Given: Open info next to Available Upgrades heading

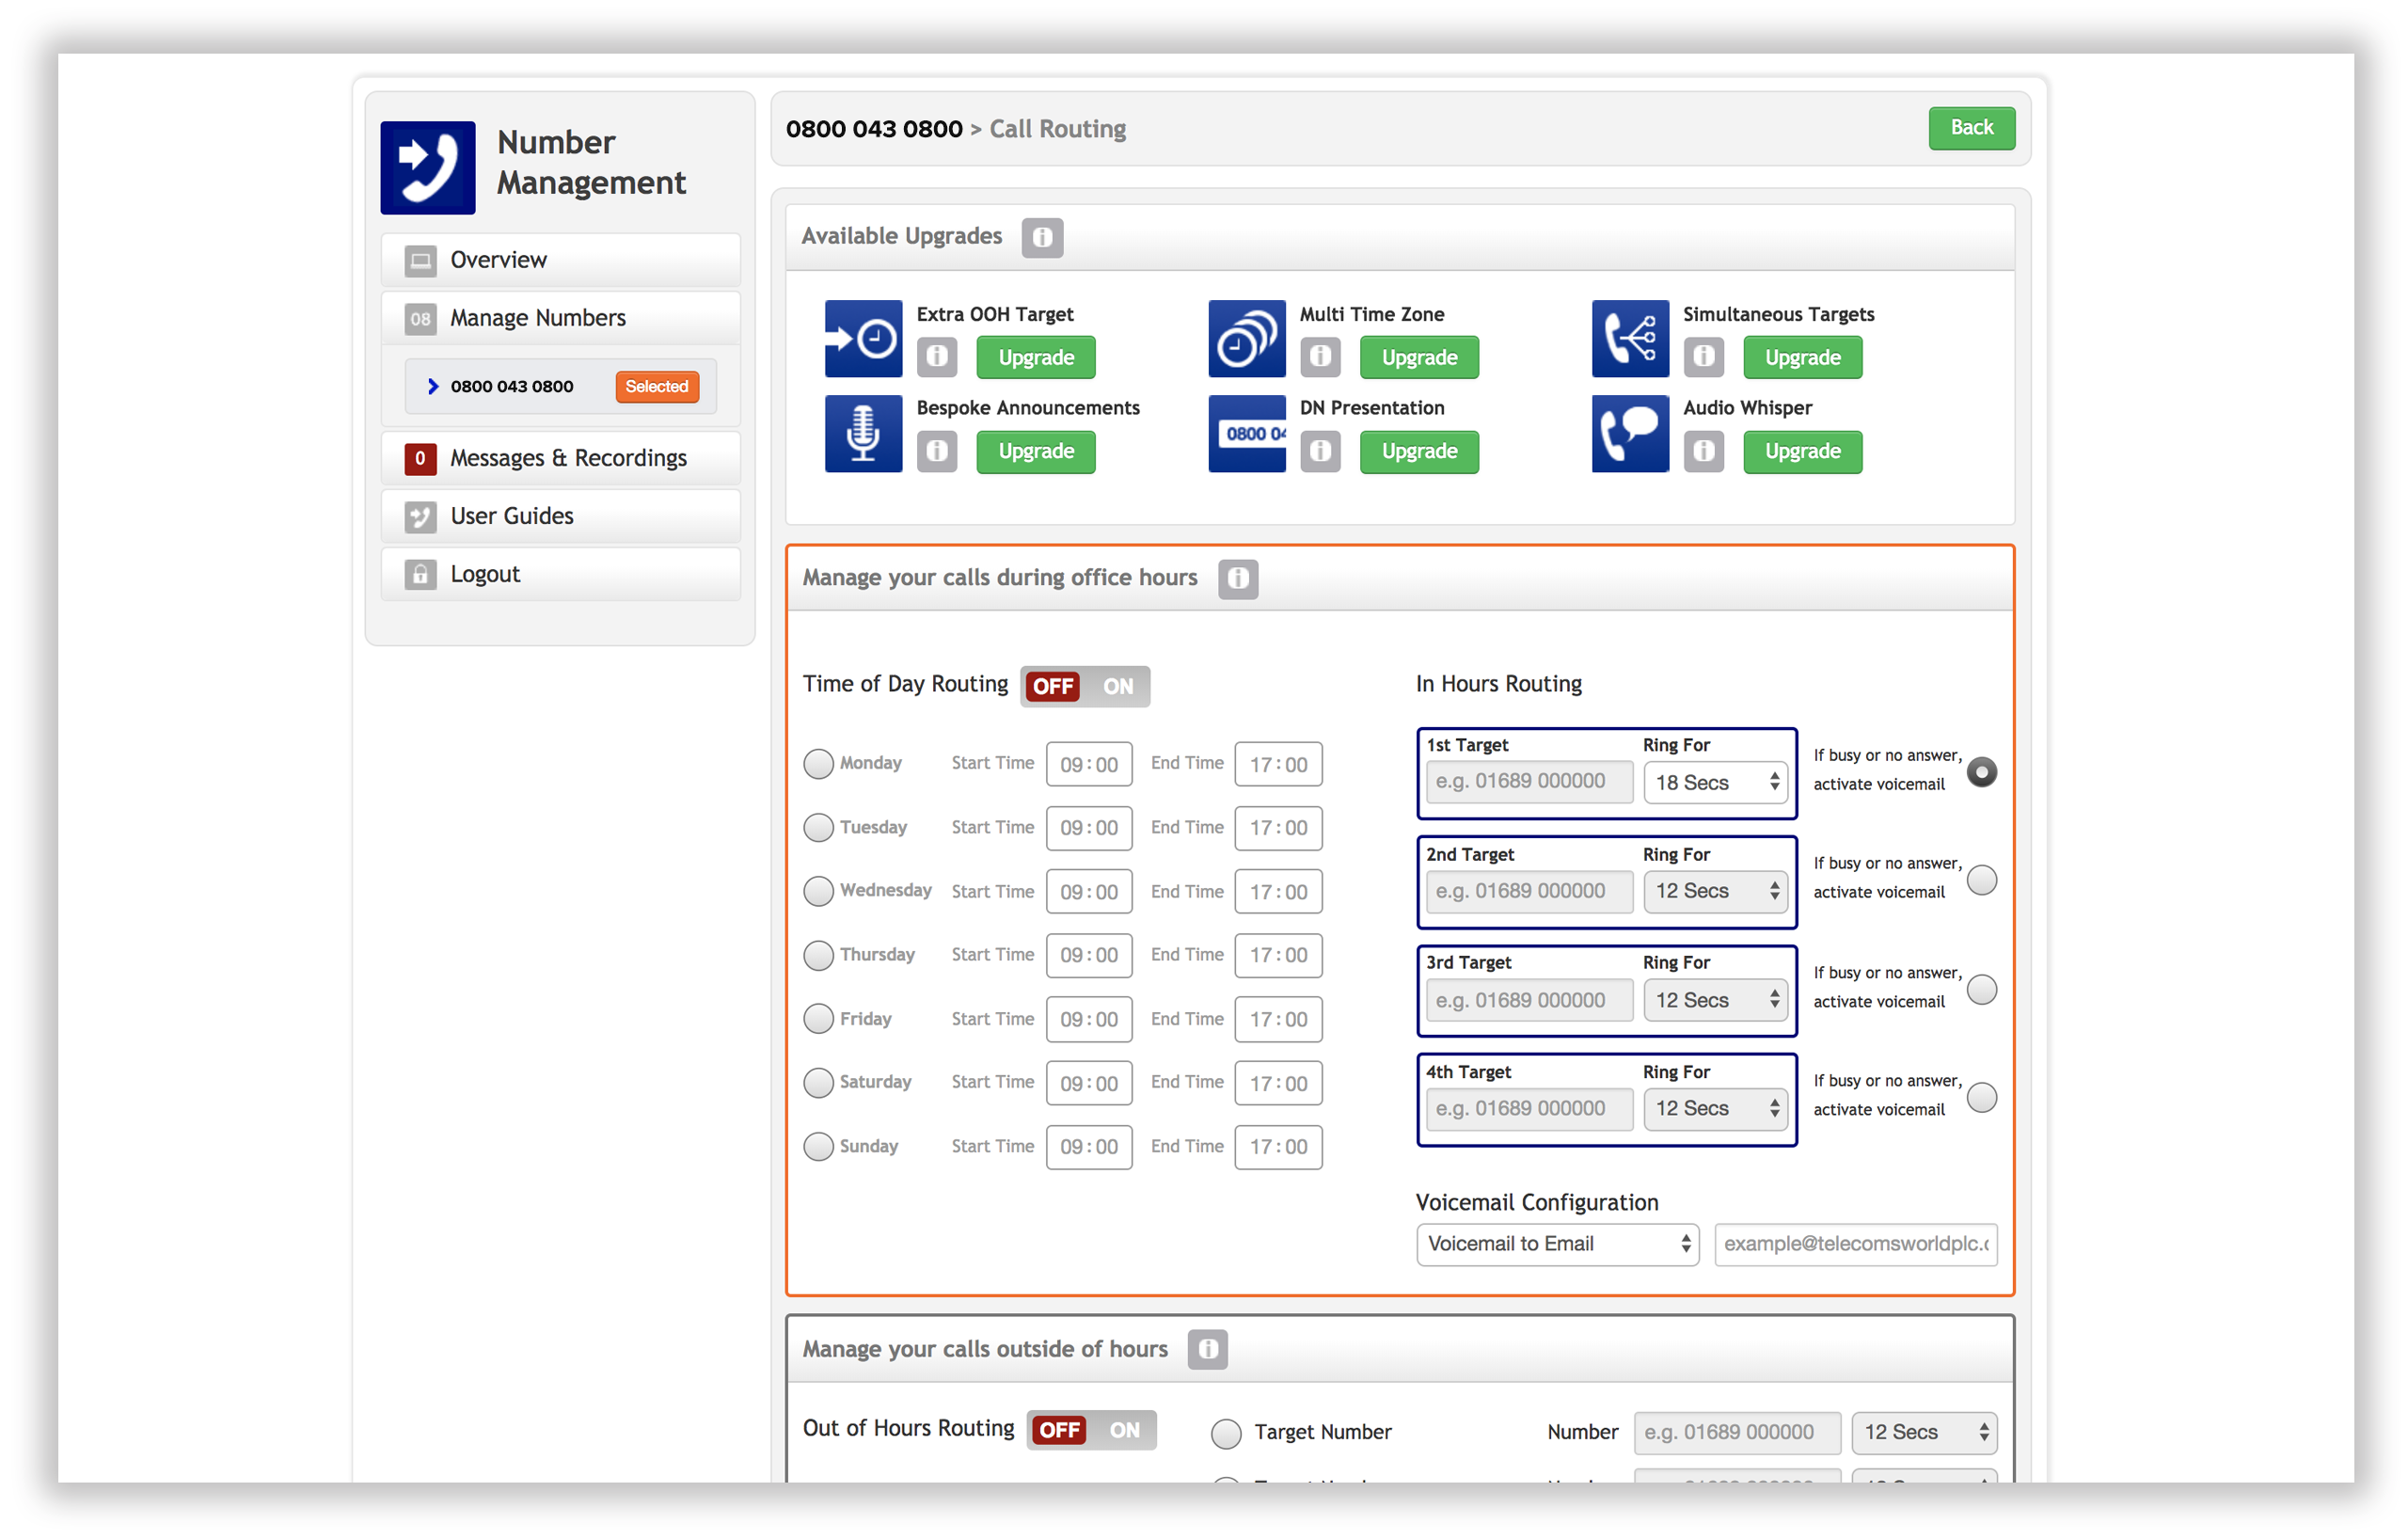Looking at the screenshot, I should pyautogui.click(x=1042, y=237).
